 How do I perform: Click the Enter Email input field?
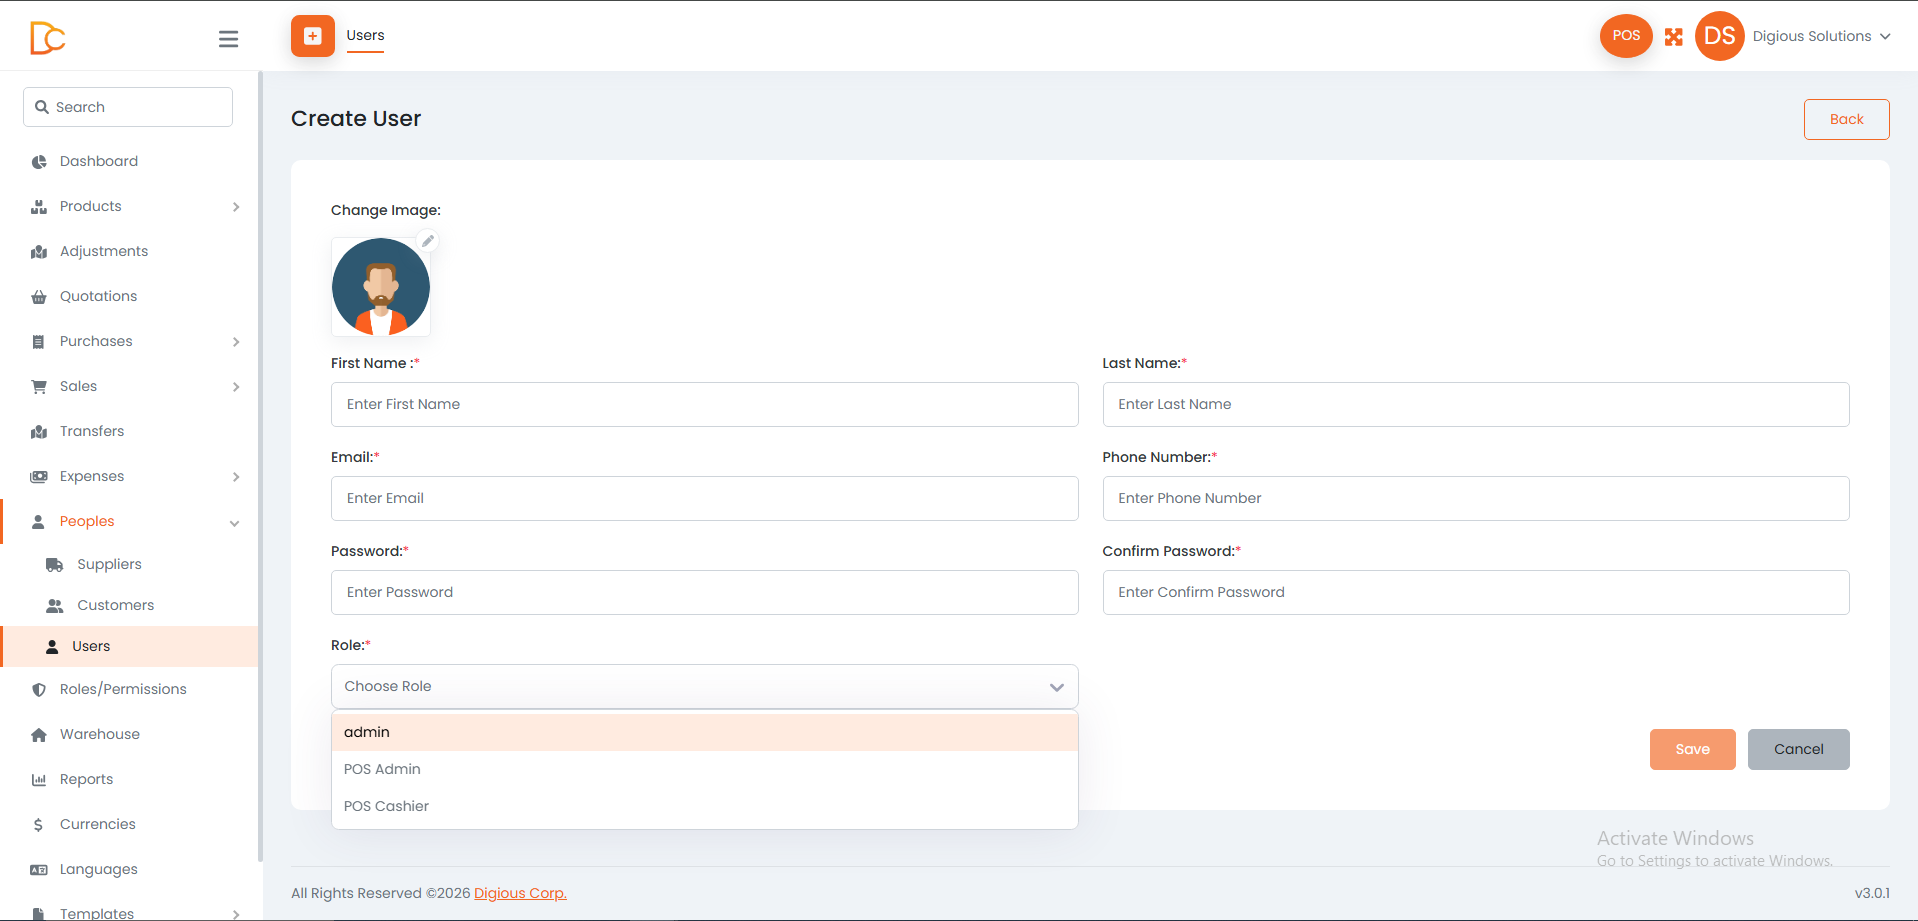704,498
